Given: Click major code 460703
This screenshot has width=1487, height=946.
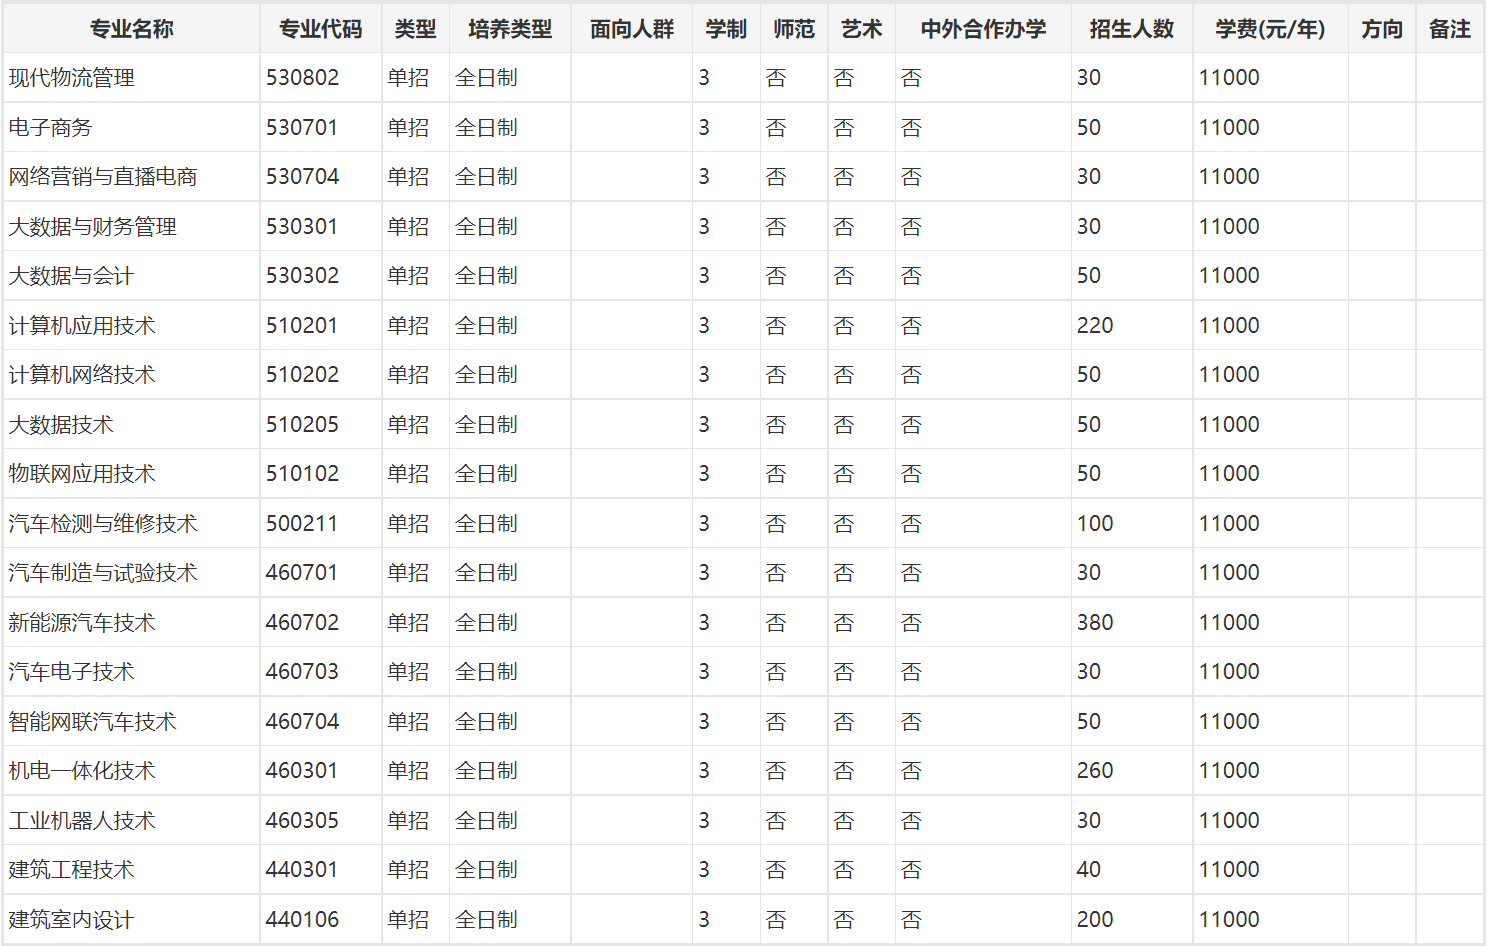Looking at the screenshot, I should coord(302,672).
